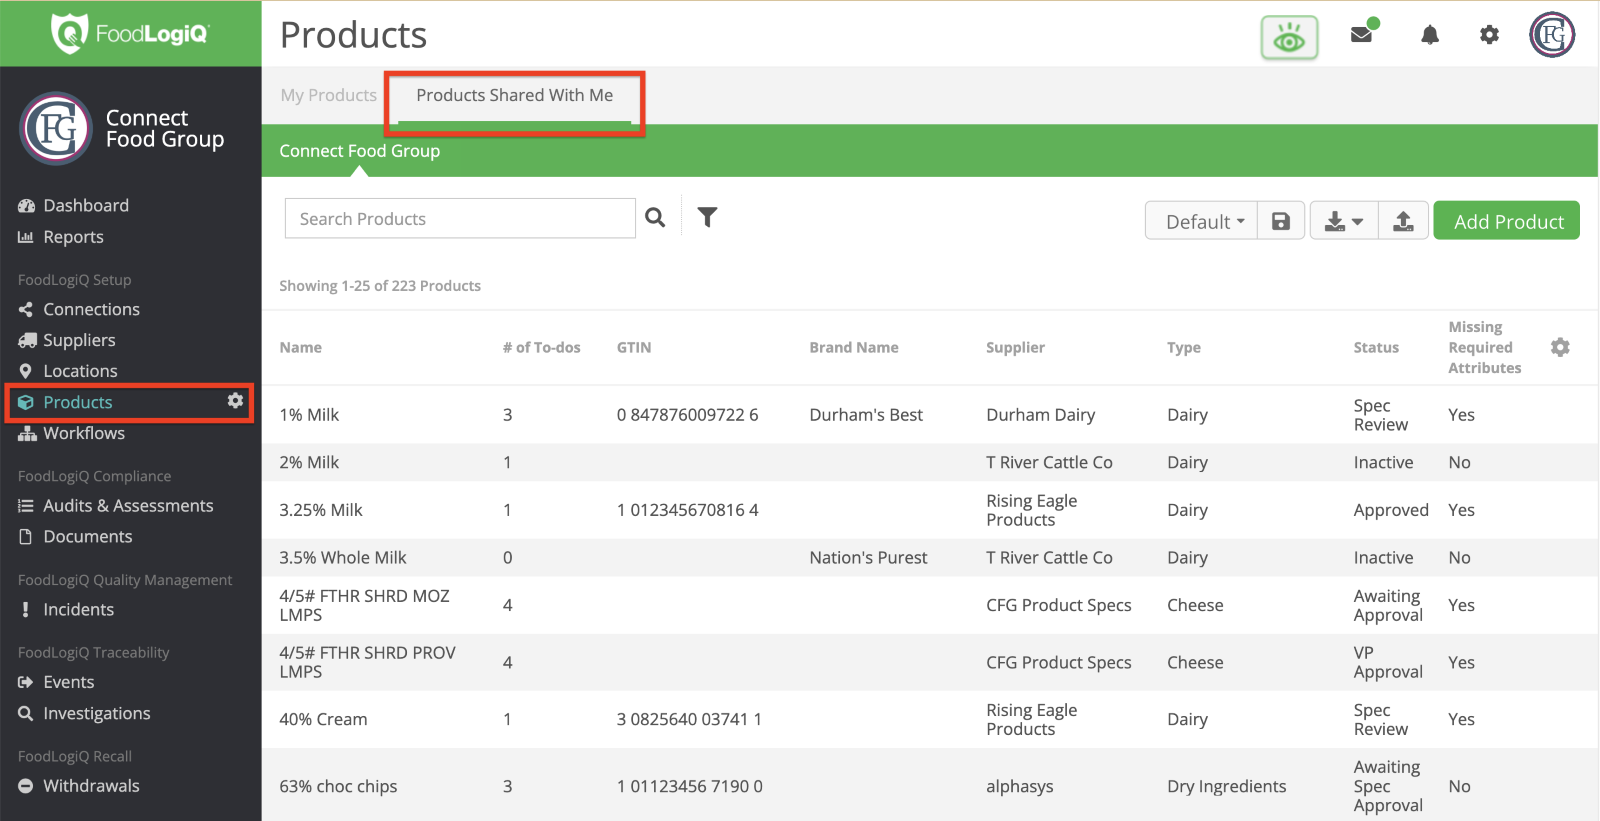
Task: Click GTIN 3 0825640 03741 1
Action: (x=689, y=719)
